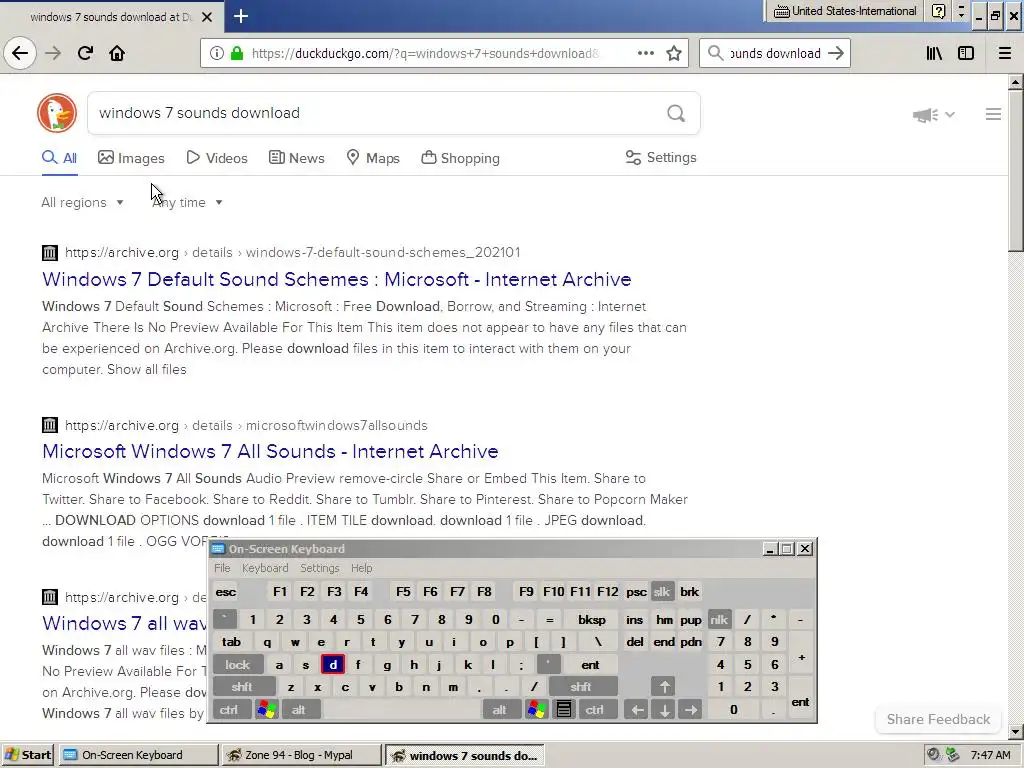Open the Settings dropdown in search nav
This screenshot has width=1024, height=768.
click(x=661, y=157)
